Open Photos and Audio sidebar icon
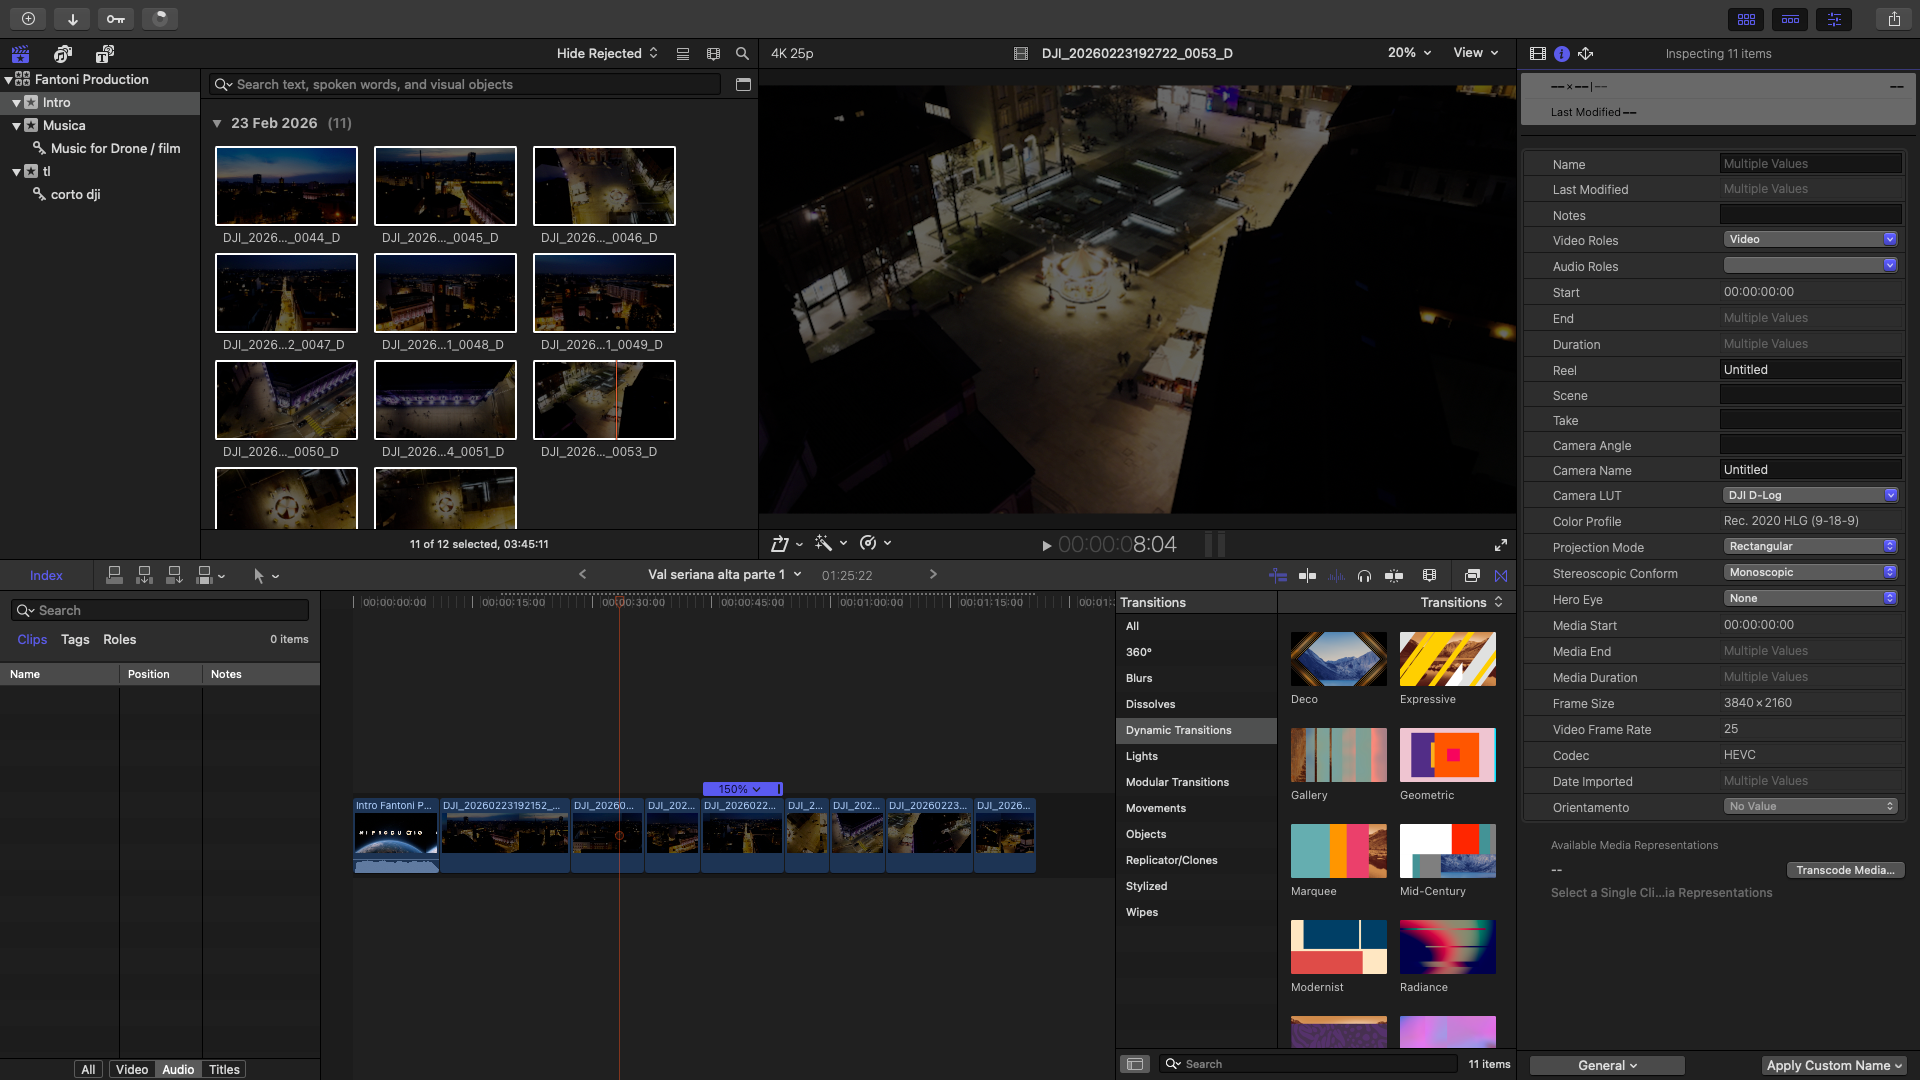1920x1080 pixels. 63,54
